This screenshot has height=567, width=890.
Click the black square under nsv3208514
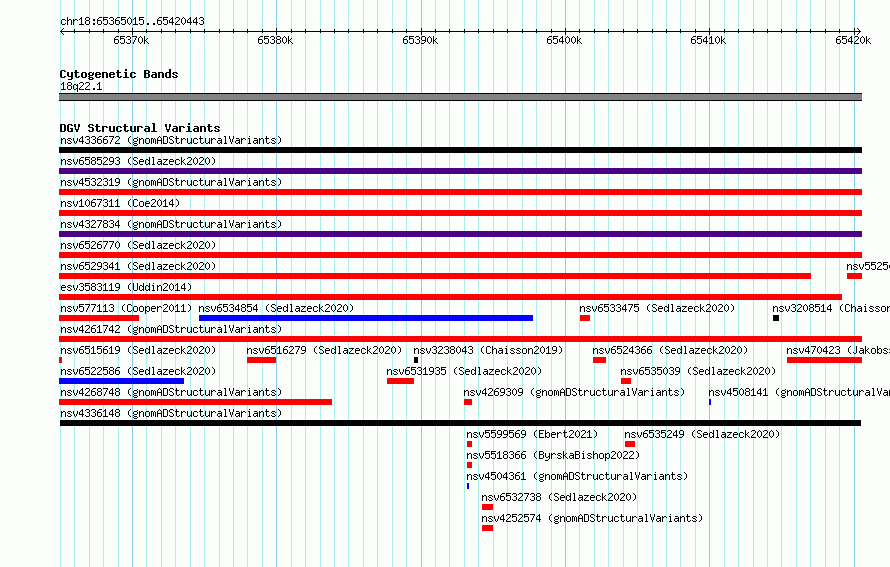coord(776,318)
